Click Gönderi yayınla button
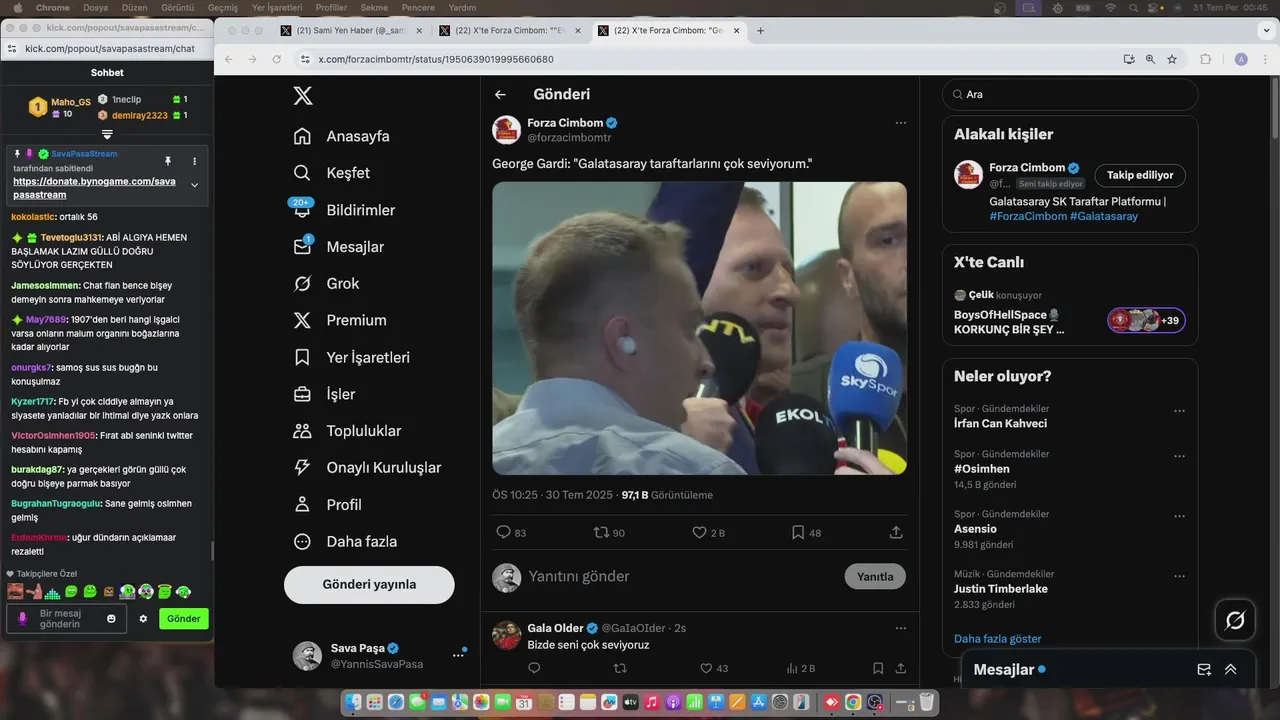The height and width of the screenshot is (720, 1280). (369, 584)
